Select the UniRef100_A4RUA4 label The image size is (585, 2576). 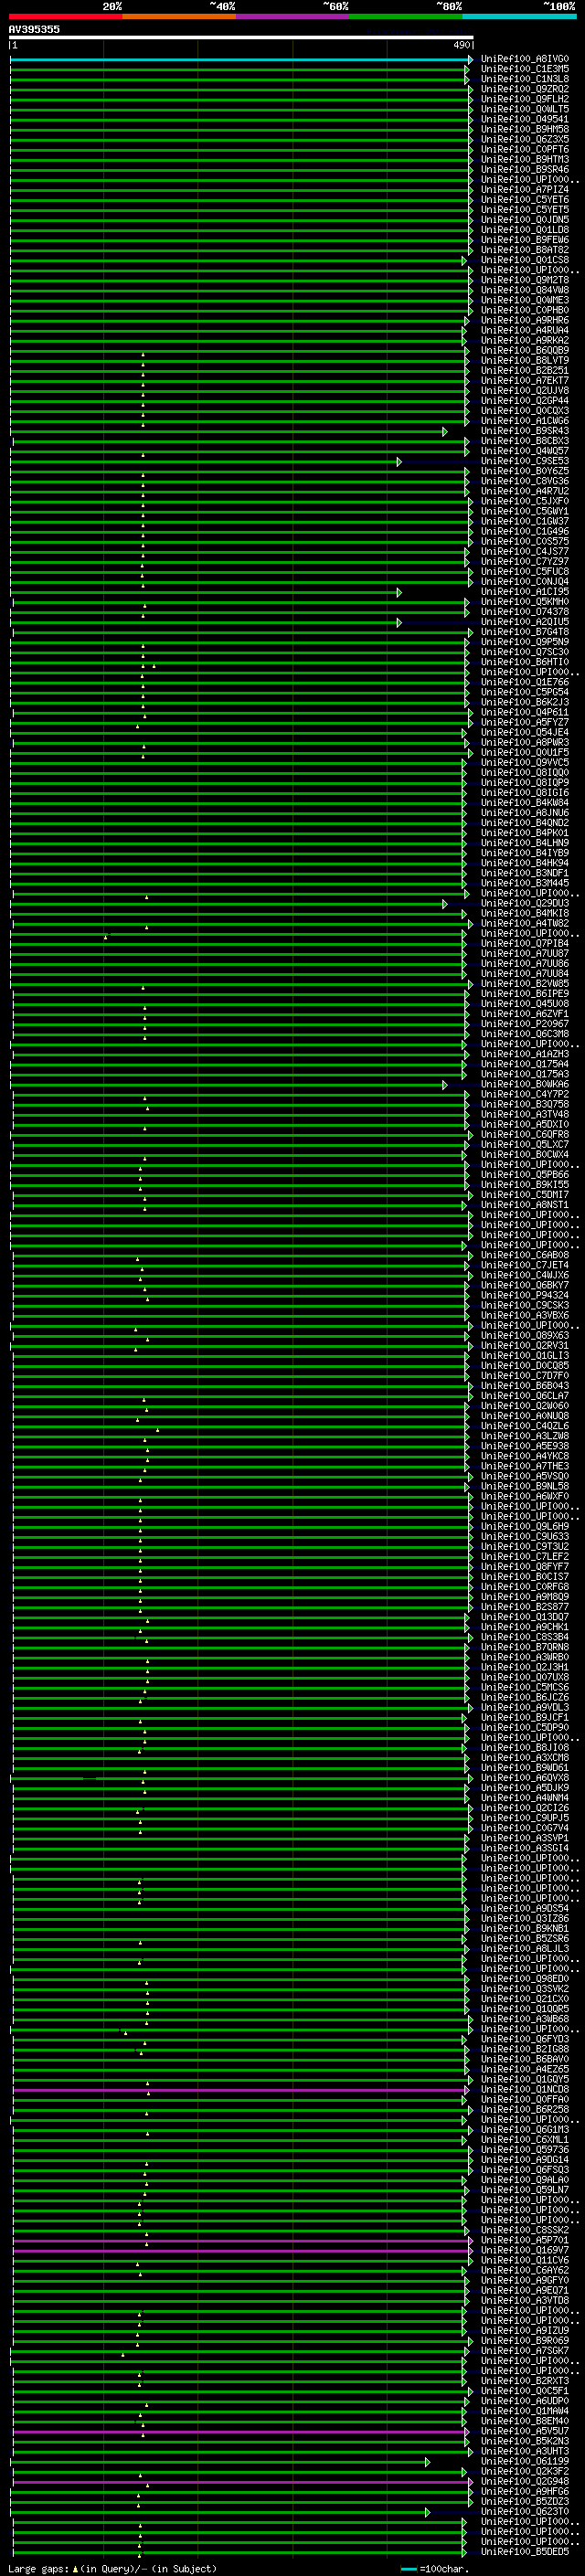(x=525, y=330)
